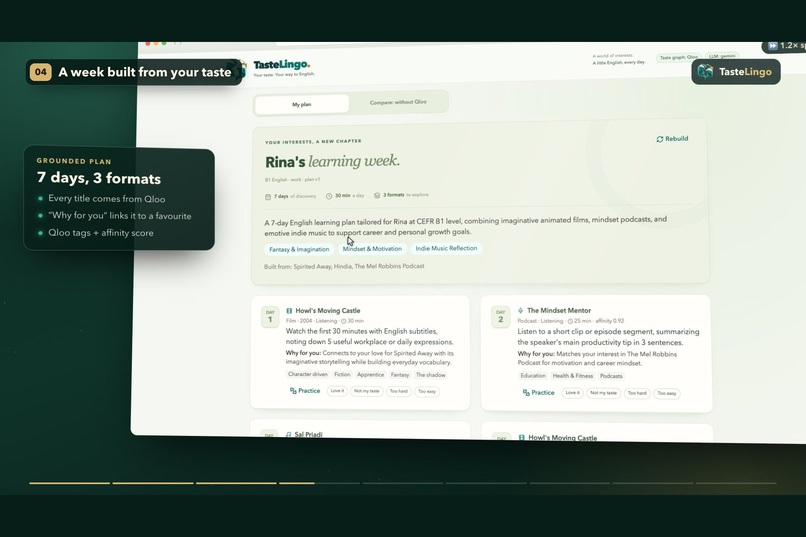Viewport: 806px width, 537px height.
Task: Mark Day 1 as Too hard
Action: click(x=398, y=392)
